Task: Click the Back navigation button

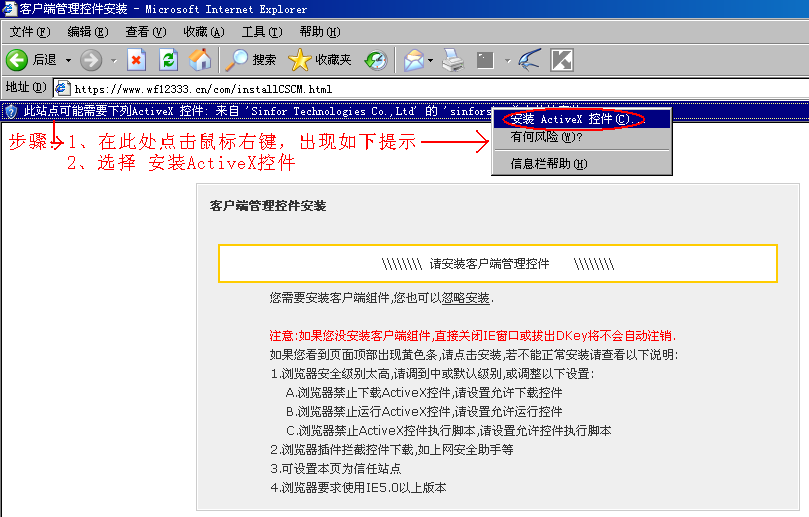Action: pos(30,60)
